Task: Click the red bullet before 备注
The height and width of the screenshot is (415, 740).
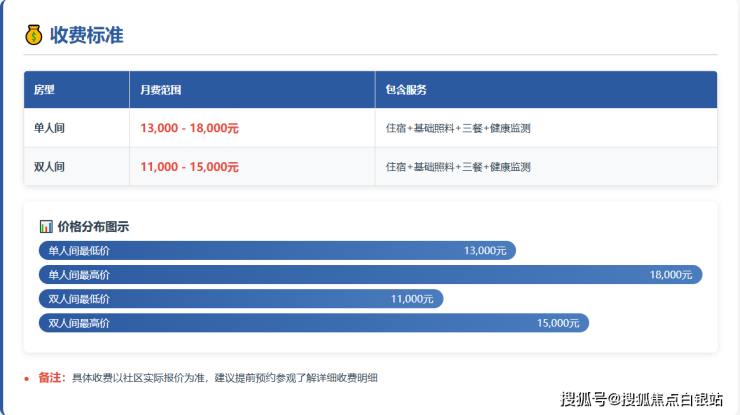Action: (26, 378)
